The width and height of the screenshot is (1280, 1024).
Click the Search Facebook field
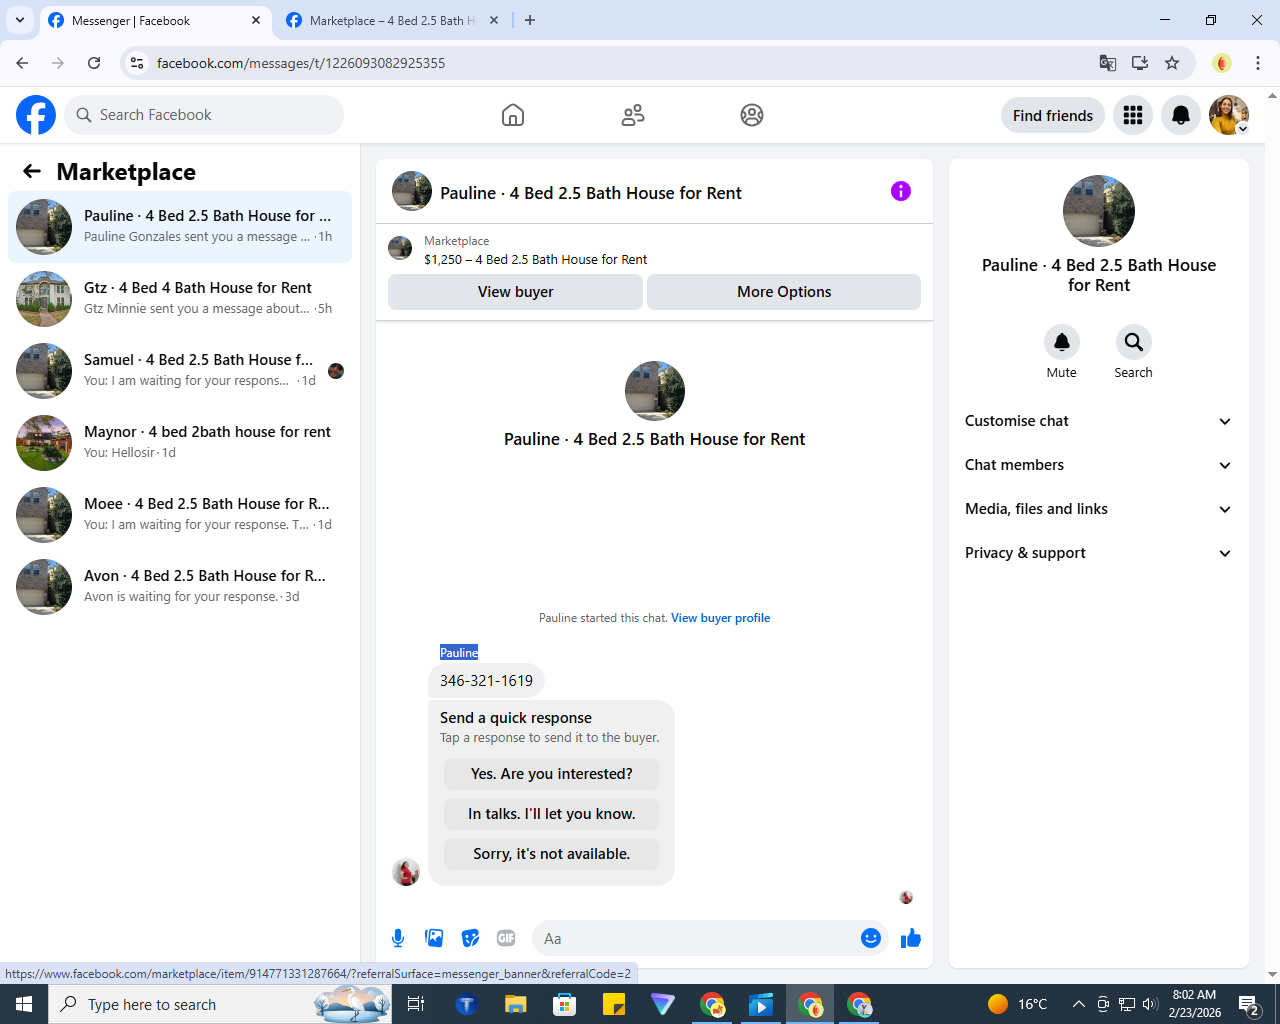[x=204, y=115]
